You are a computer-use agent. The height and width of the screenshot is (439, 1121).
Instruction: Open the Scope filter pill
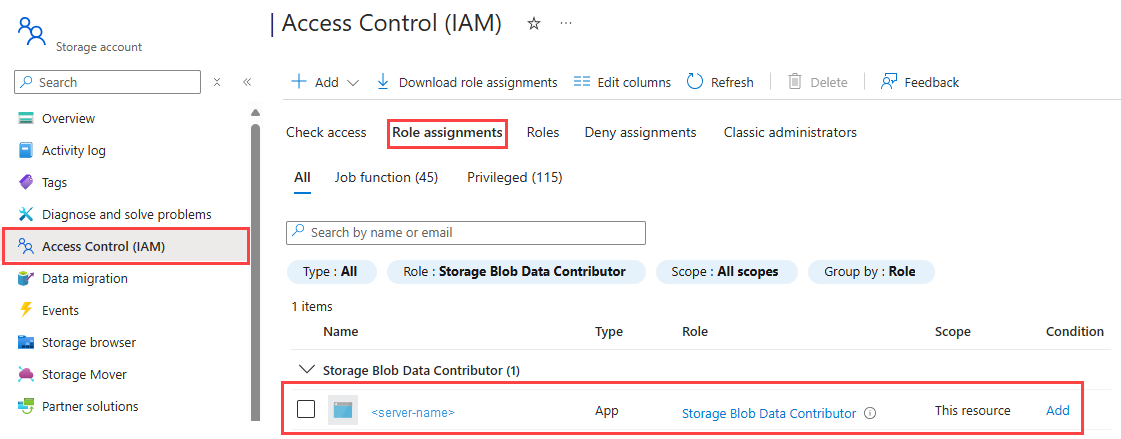(725, 271)
